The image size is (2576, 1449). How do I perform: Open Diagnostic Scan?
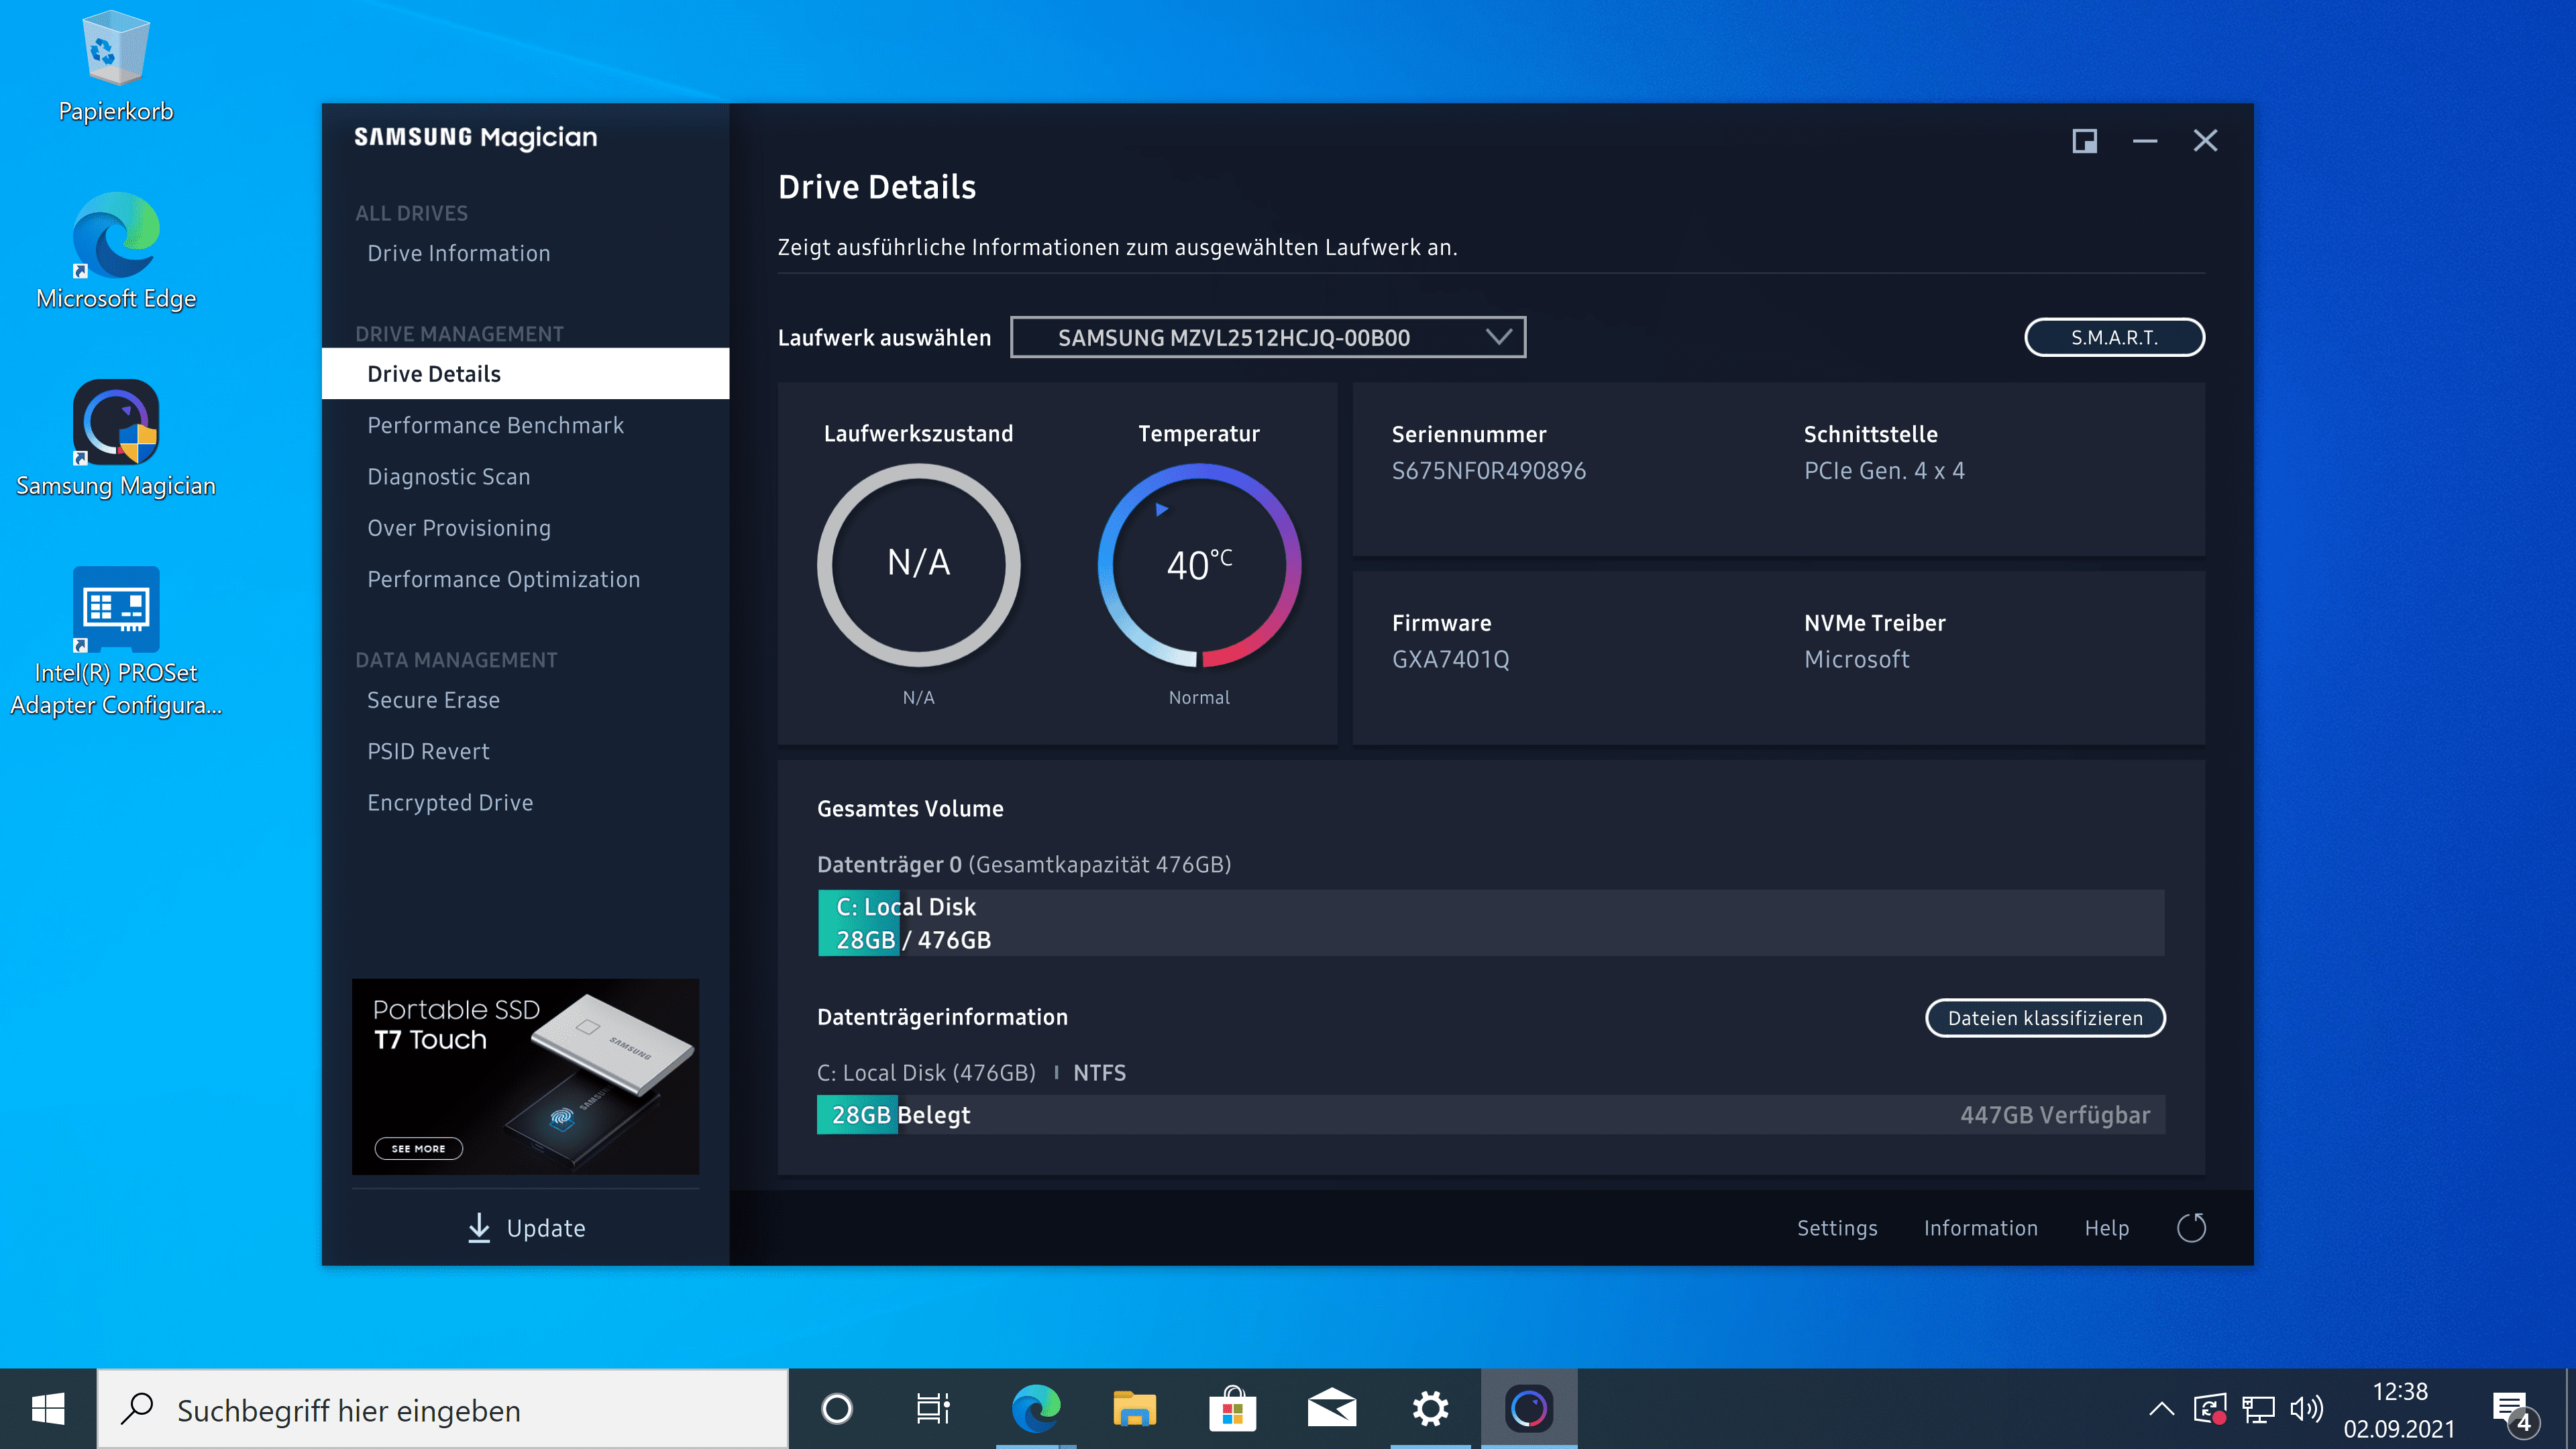(x=448, y=476)
